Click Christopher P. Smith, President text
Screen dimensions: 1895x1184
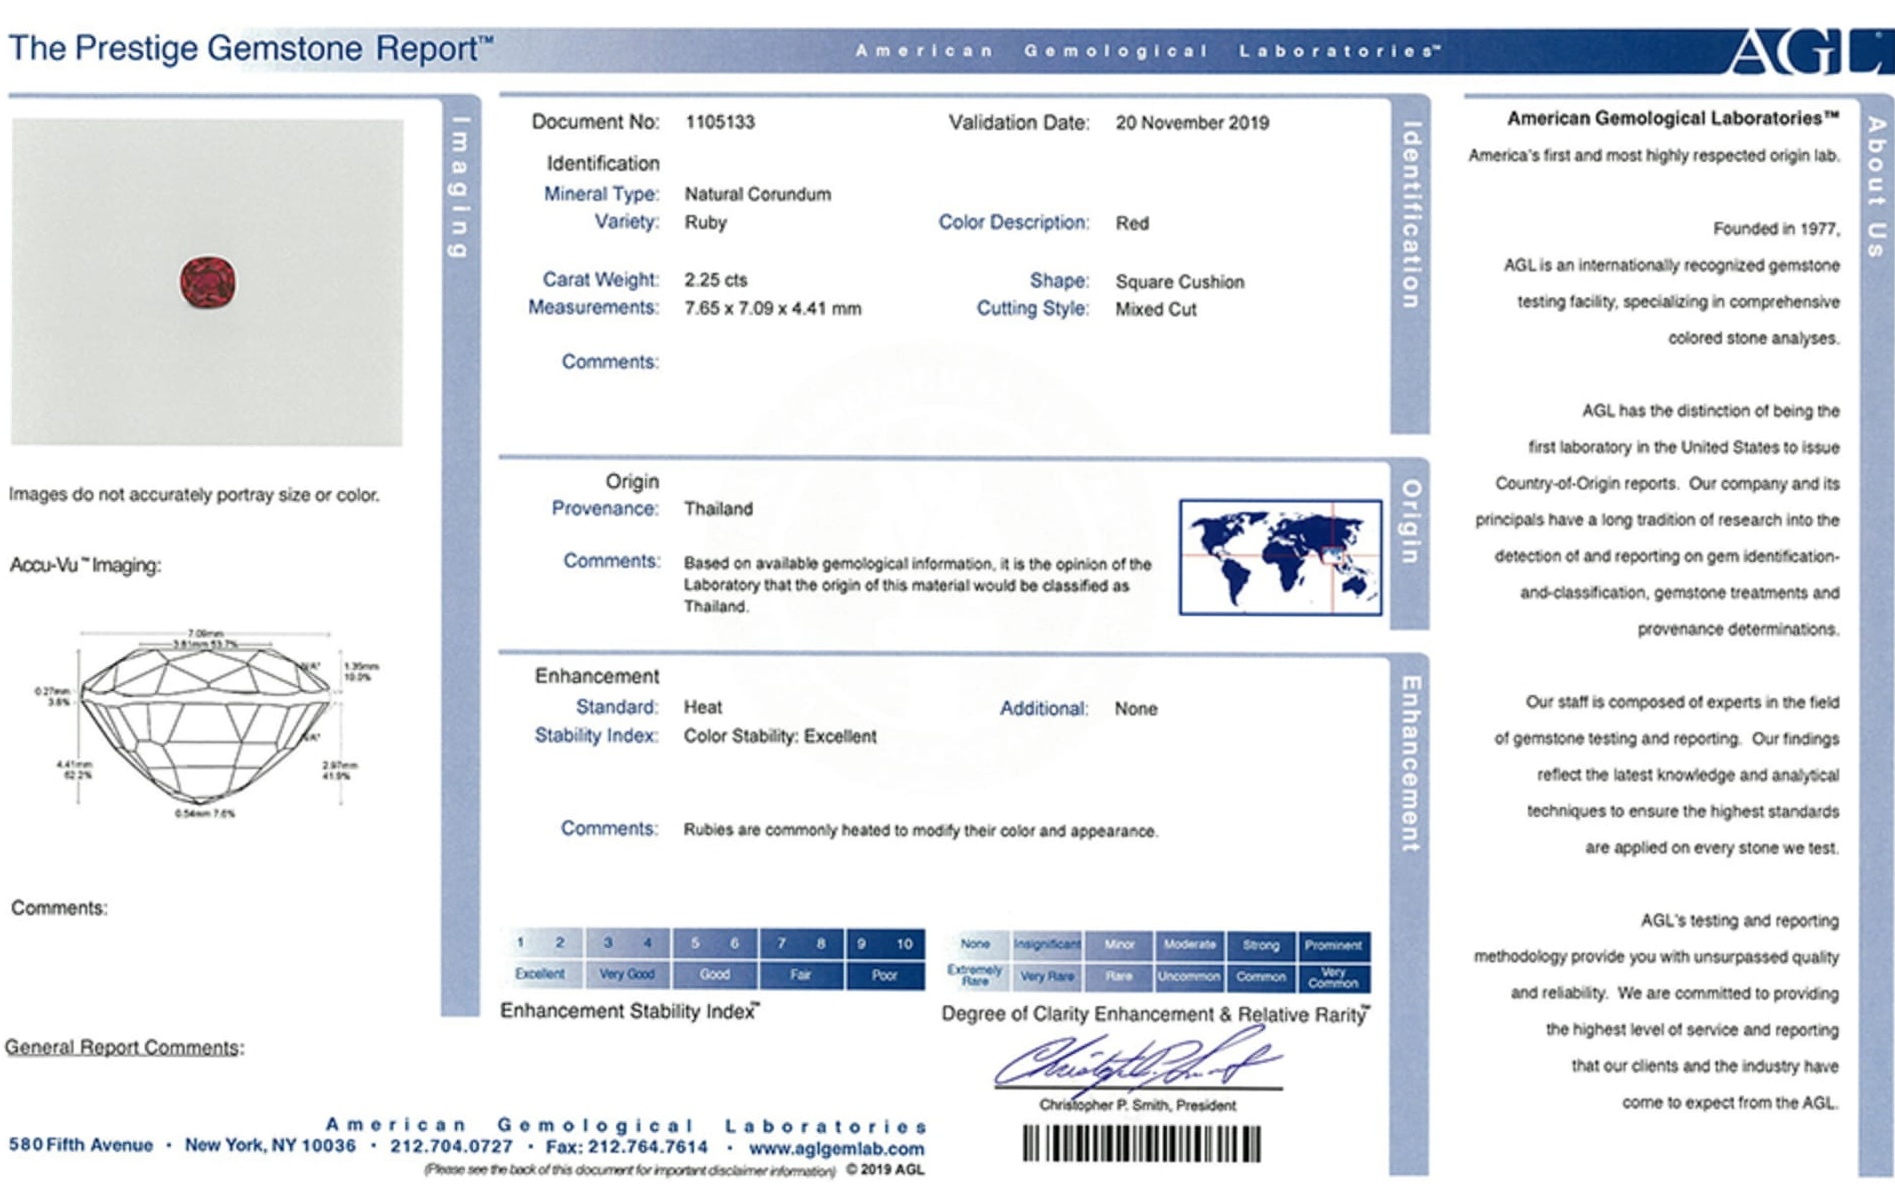(x=1138, y=1105)
